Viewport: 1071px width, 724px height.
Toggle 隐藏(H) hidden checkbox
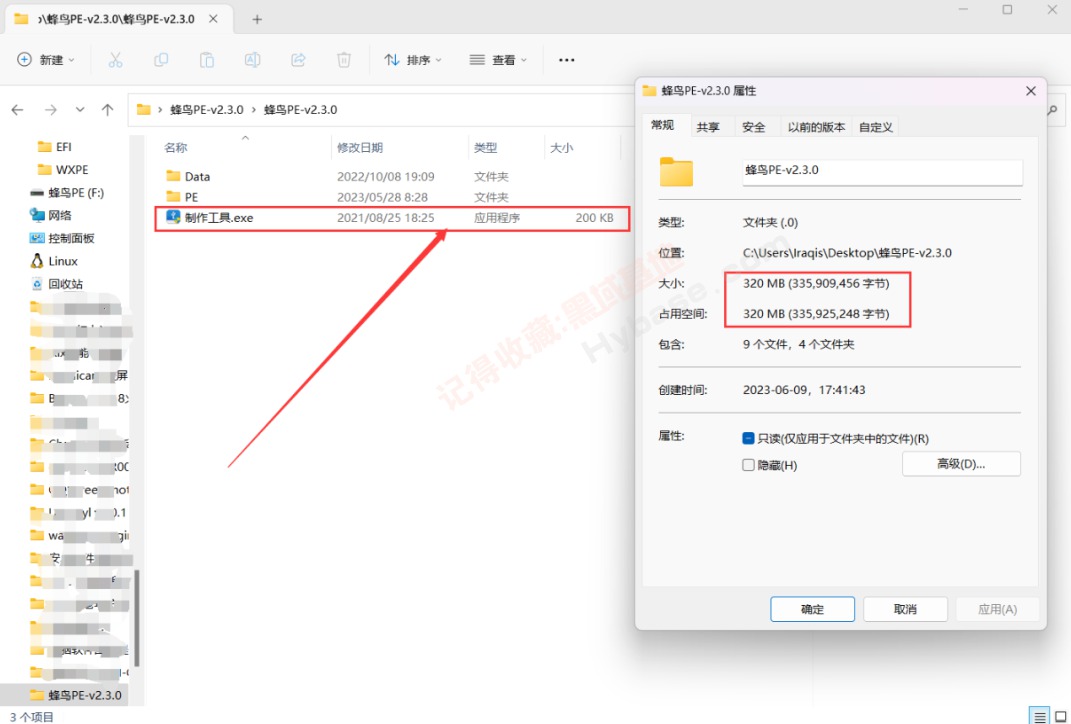point(748,465)
